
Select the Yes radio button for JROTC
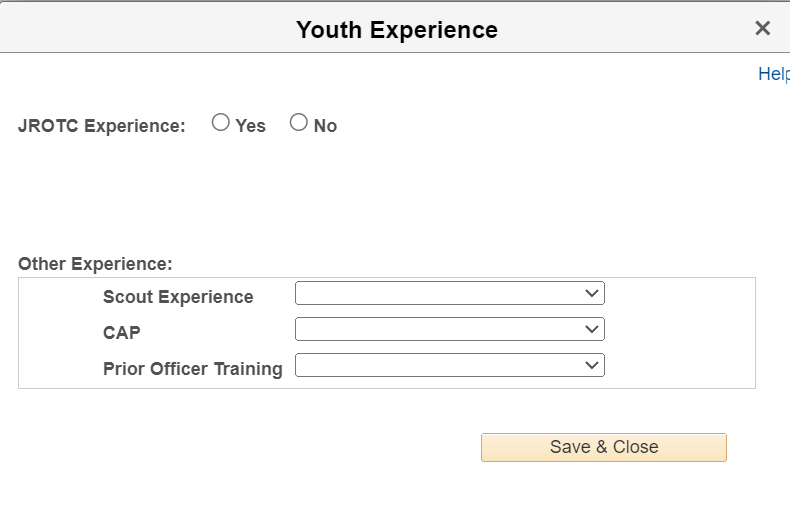tap(221, 123)
